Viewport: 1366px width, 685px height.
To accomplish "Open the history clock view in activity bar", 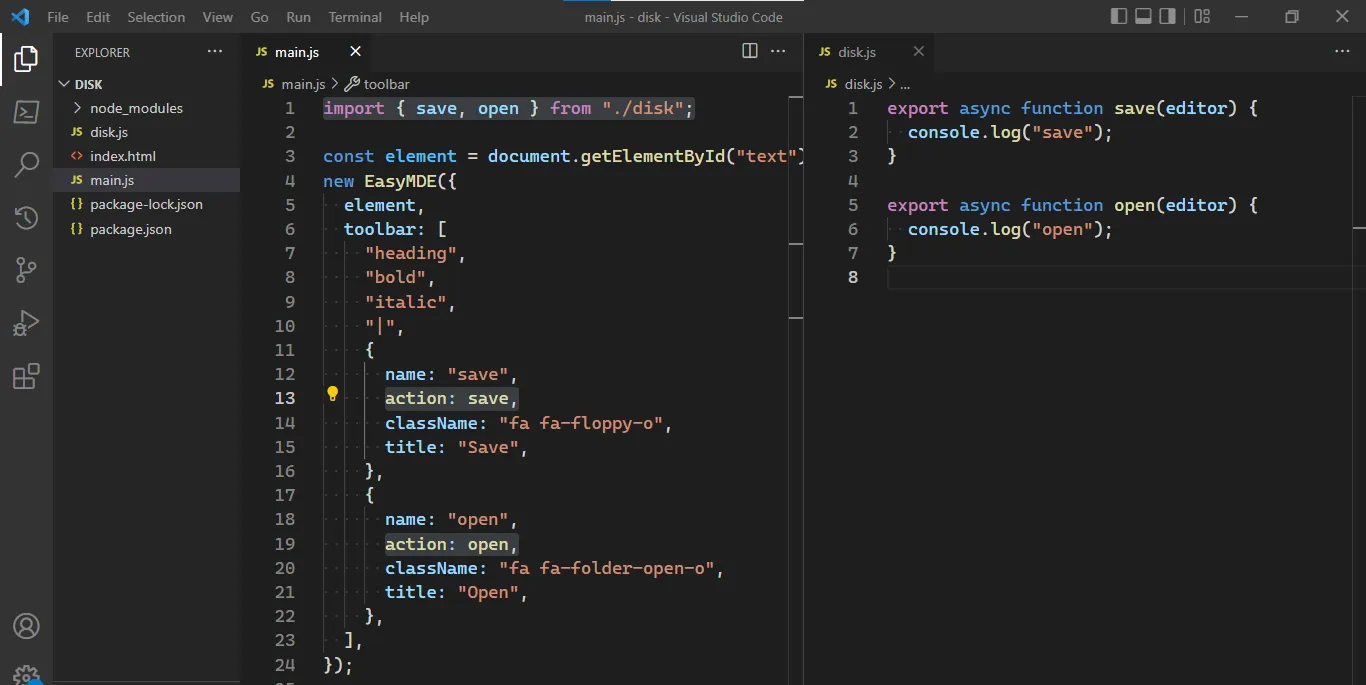I will [26, 217].
